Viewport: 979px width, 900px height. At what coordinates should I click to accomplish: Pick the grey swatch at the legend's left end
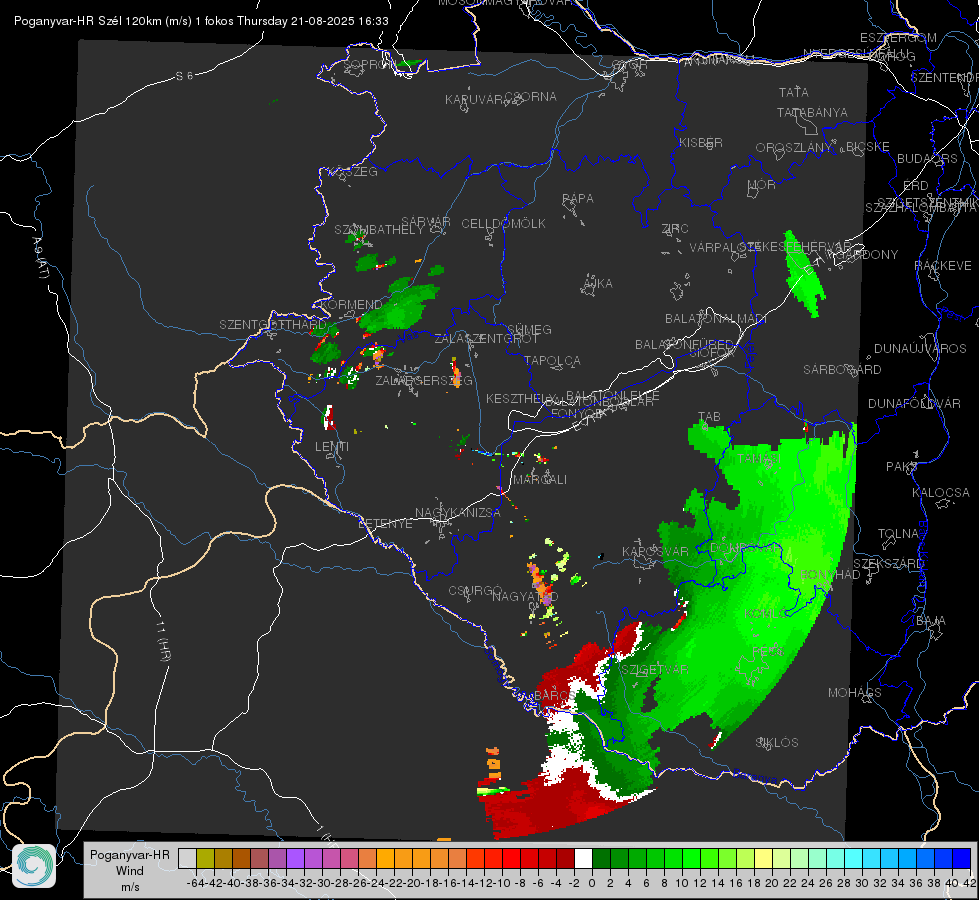pos(187,859)
